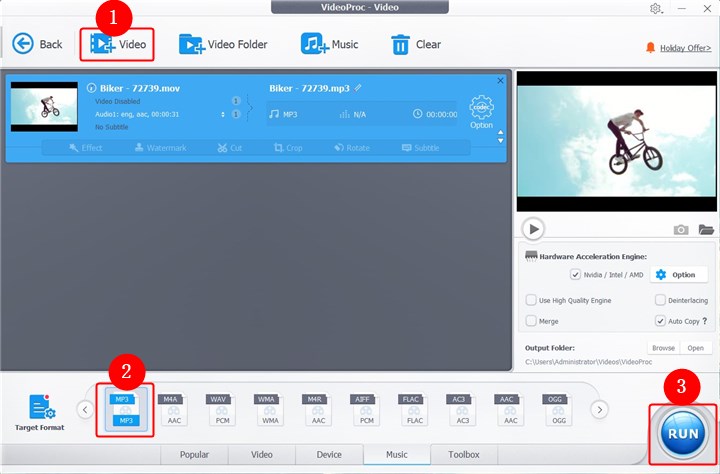720x474 pixels.
Task: Switch to the Video tab
Action: coord(262,455)
